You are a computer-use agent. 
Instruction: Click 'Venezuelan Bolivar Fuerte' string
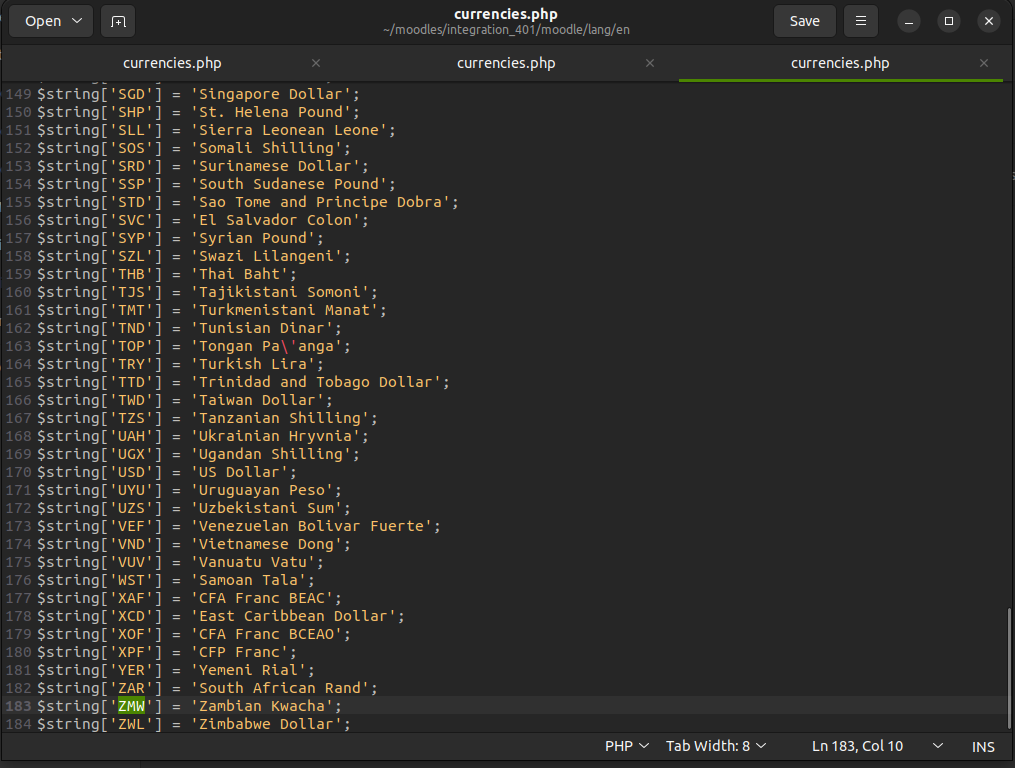point(311,527)
